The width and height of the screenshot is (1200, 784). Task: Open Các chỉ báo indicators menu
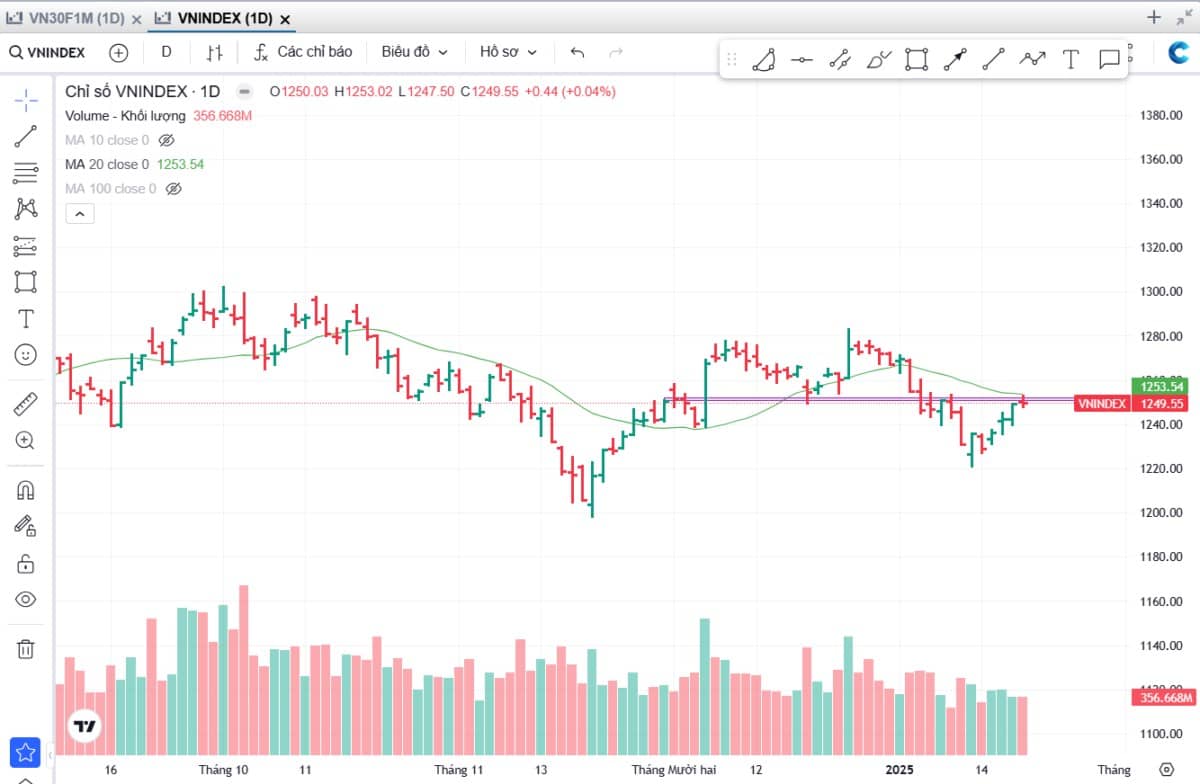(x=303, y=52)
